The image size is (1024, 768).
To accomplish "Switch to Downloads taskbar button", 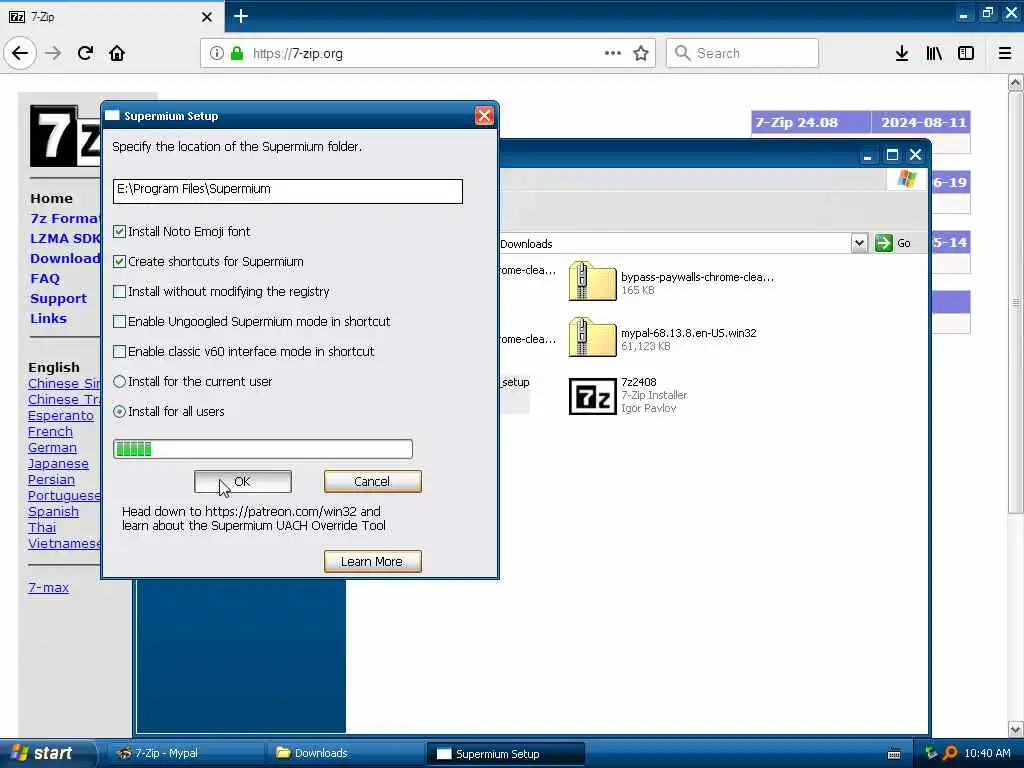I will click(344, 753).
